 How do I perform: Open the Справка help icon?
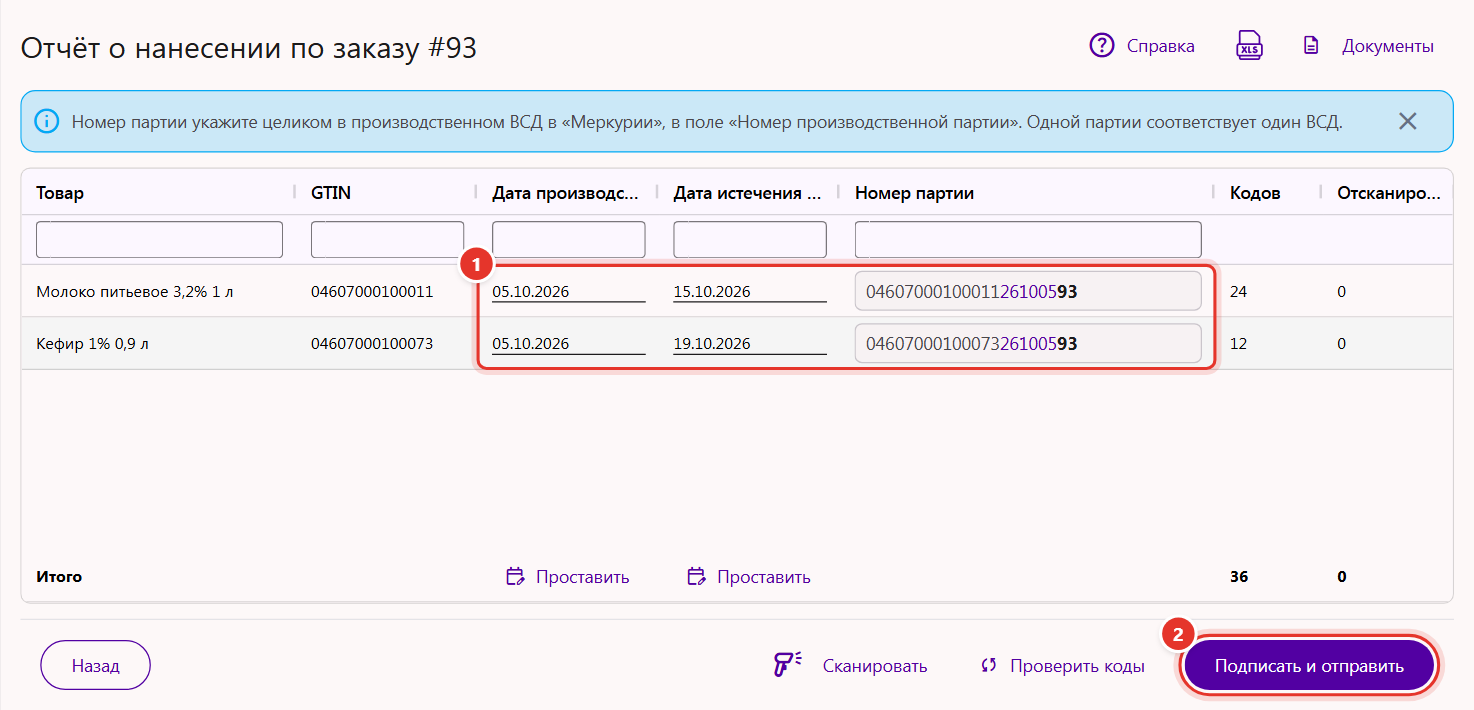(1101, 46)
